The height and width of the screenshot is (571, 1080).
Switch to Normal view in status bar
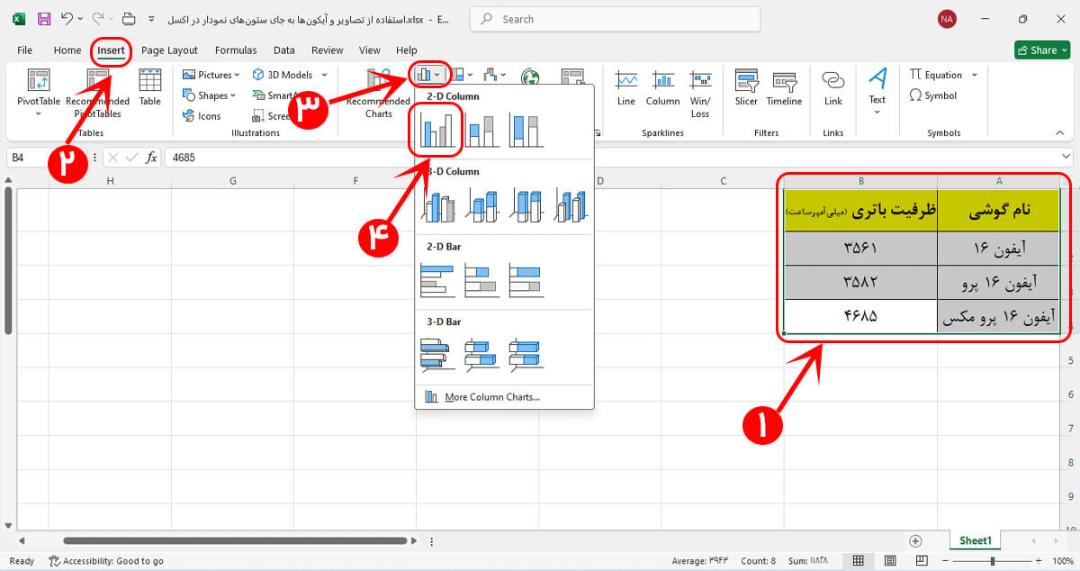[x=858, y=561]
